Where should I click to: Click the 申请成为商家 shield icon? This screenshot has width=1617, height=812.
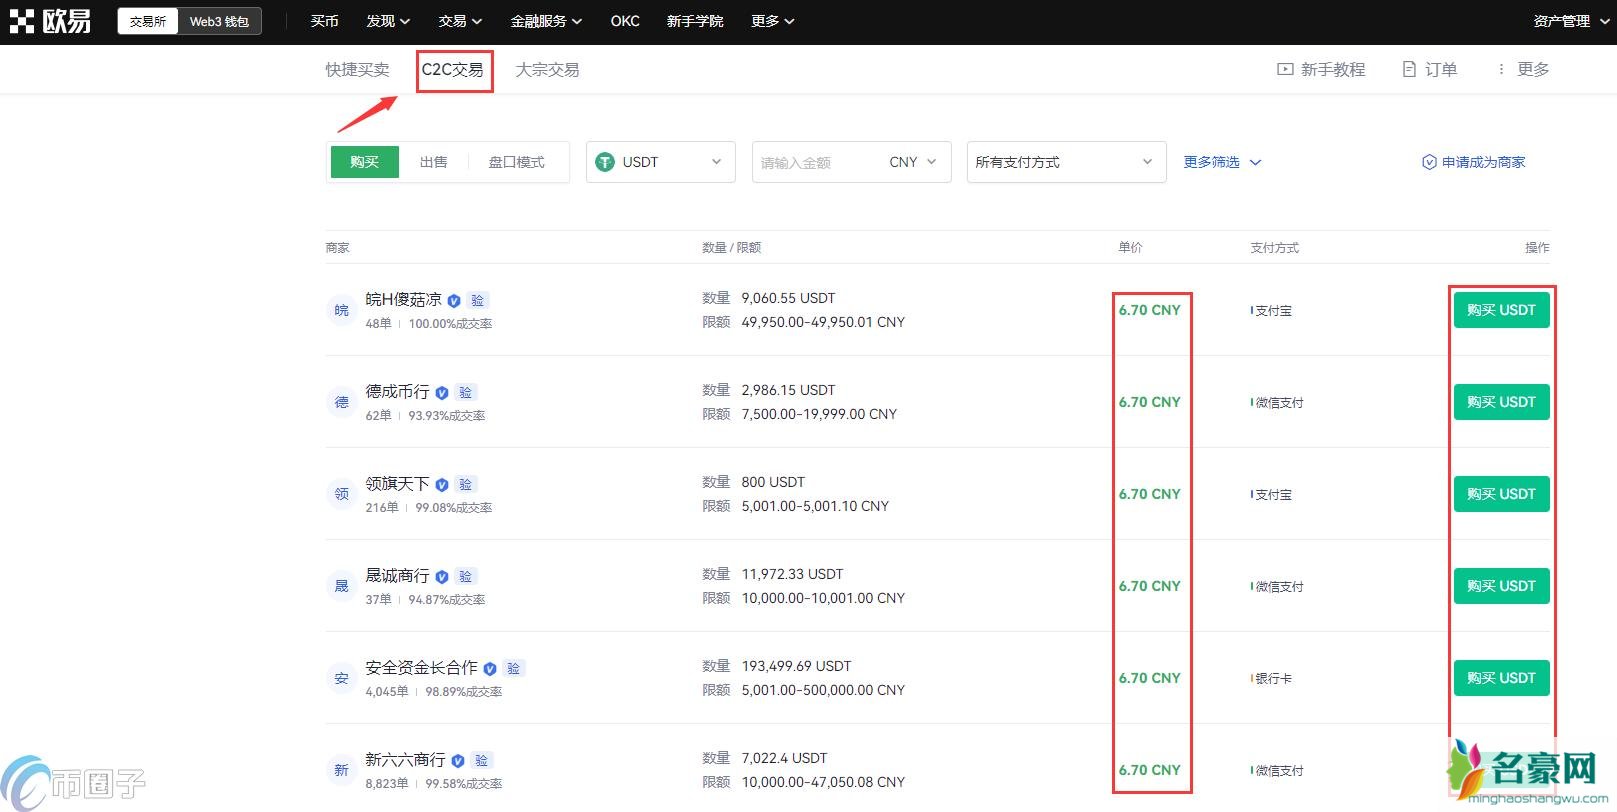[x=1429, y=162]
